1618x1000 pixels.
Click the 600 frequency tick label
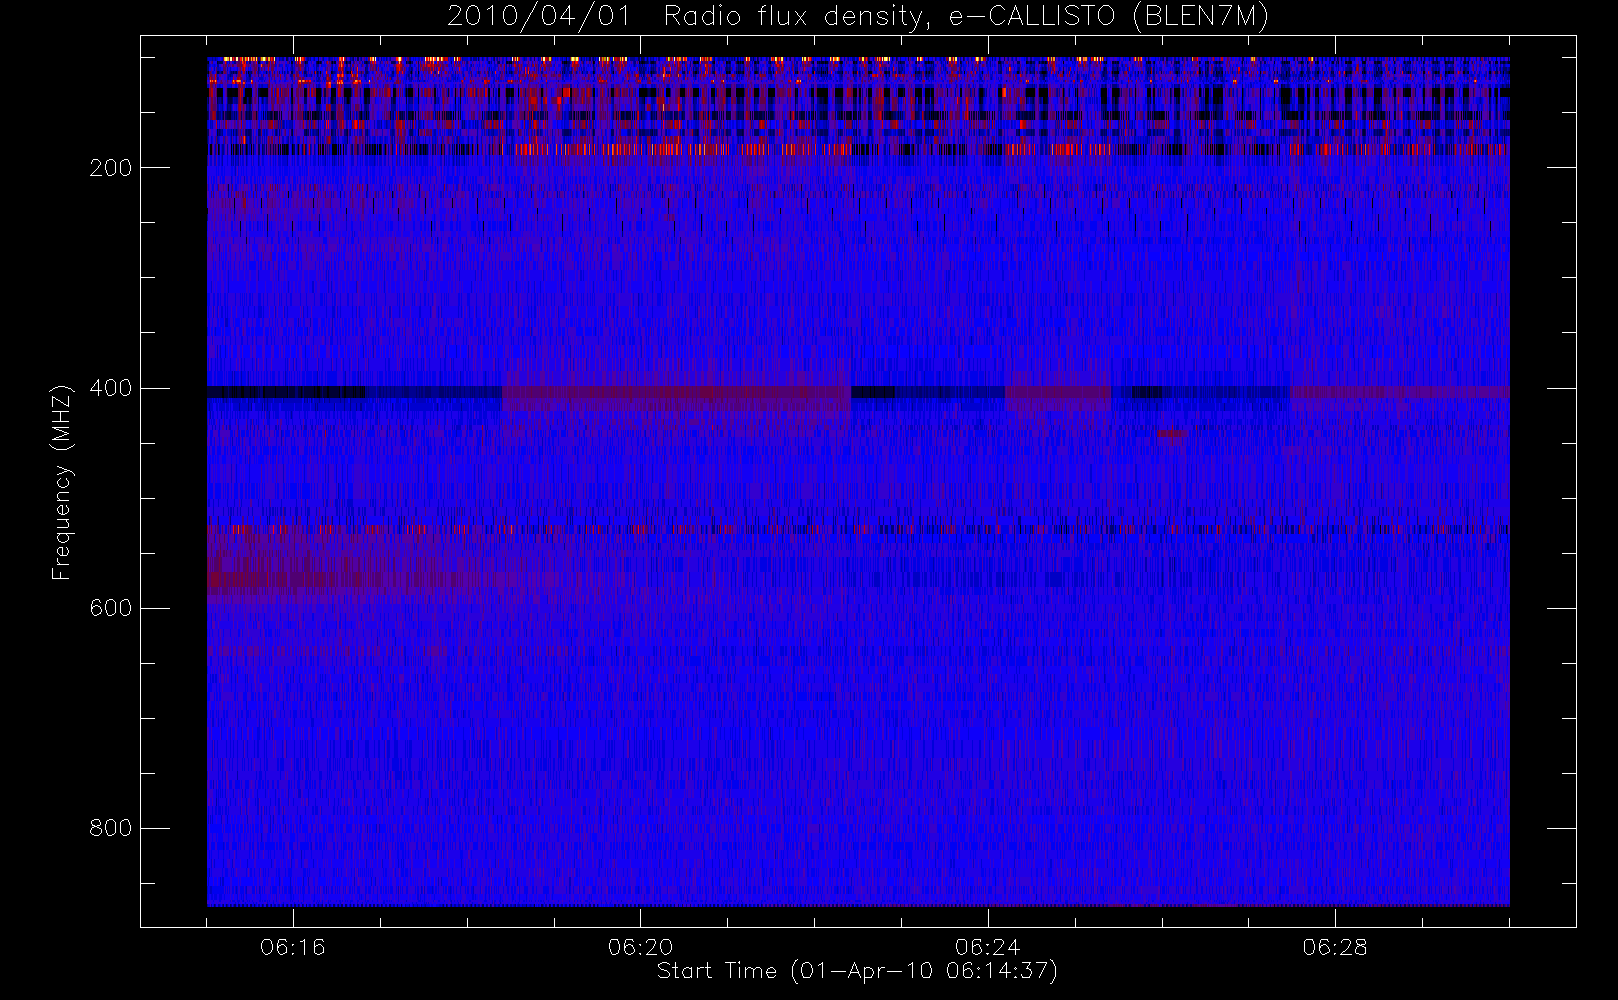click(111, 608)
